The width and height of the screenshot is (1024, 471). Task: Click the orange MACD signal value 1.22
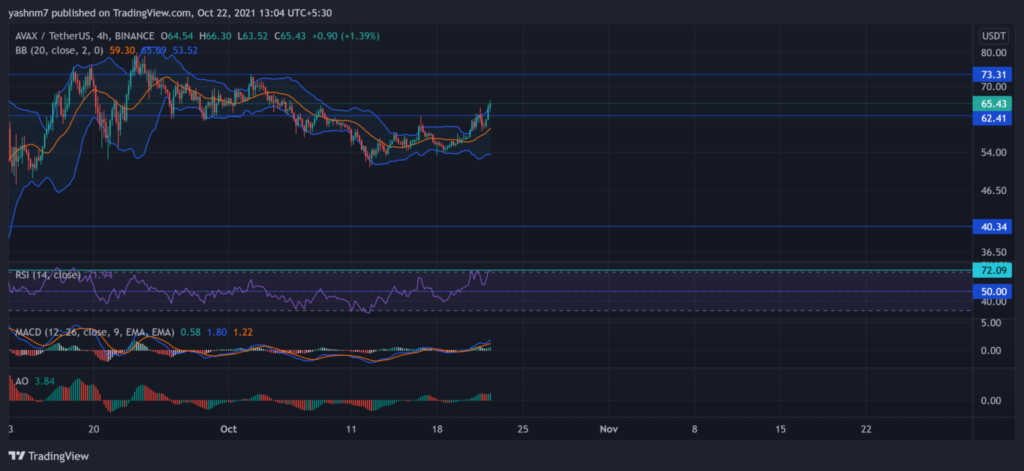pos(244,331)
